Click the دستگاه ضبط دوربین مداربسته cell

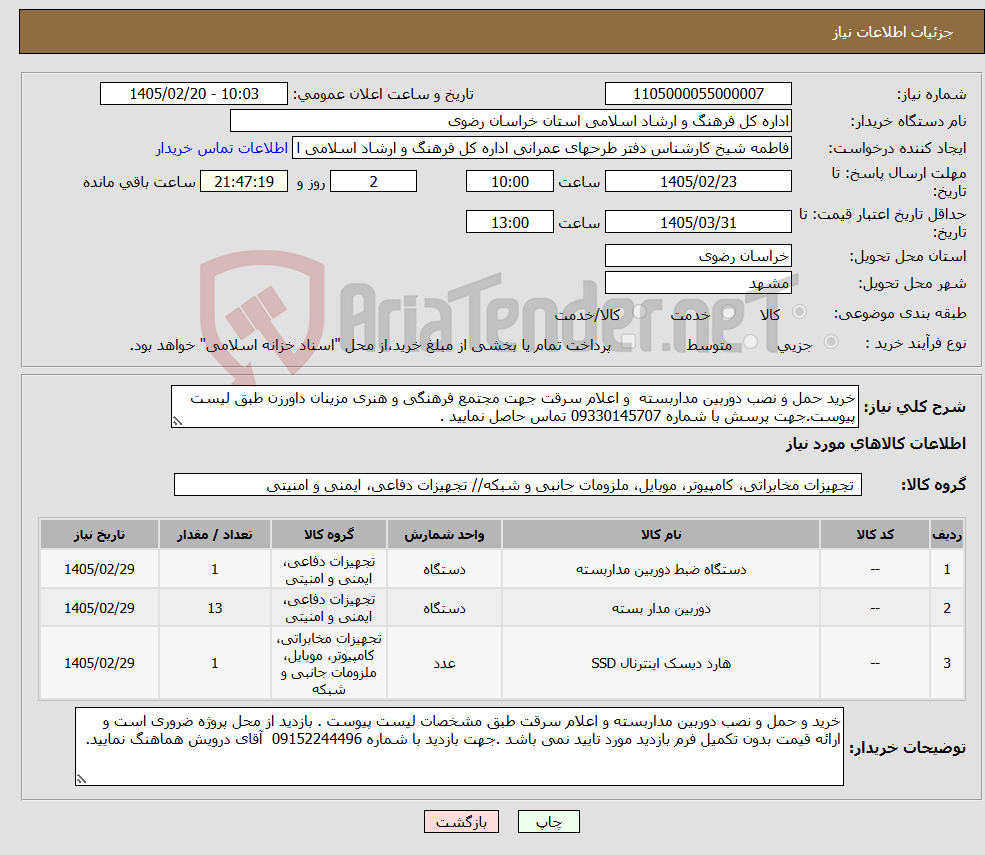pyautogui.click(x=661, y=570)
